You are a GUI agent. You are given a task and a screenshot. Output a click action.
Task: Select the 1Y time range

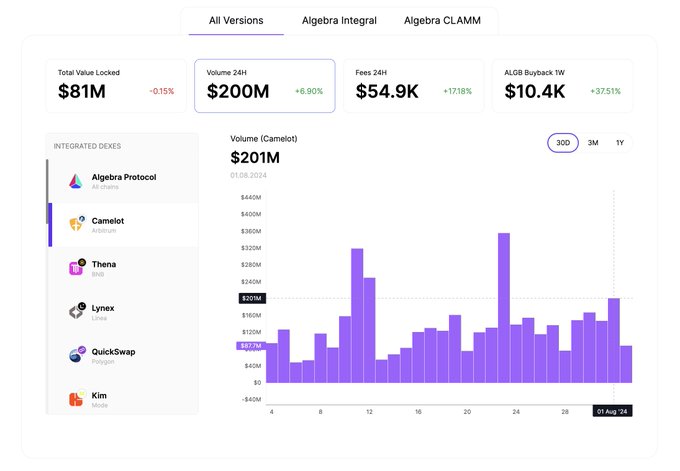pos(620,143)
